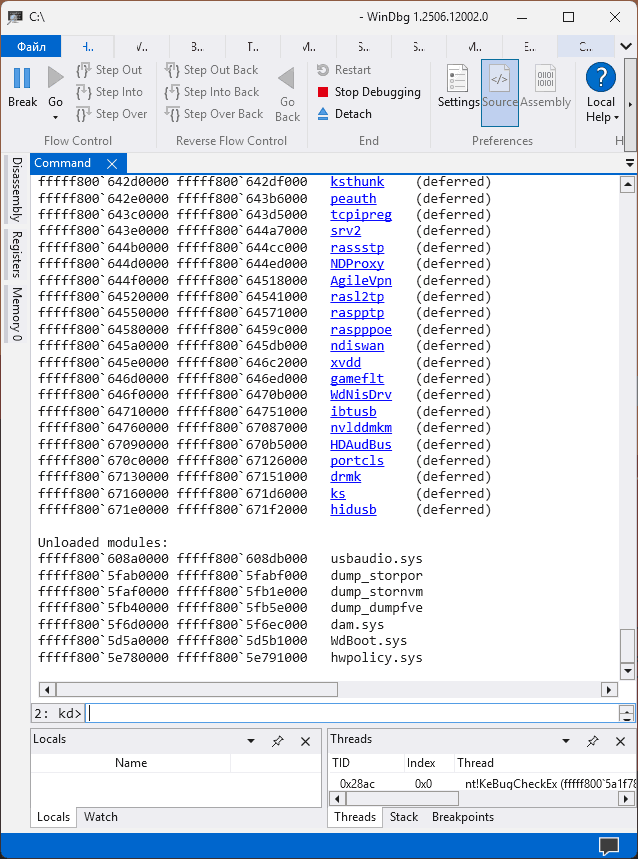This screenshot has height=859, width=638.
Task: Click the kd command input field
Action: (x=350, y=713)
